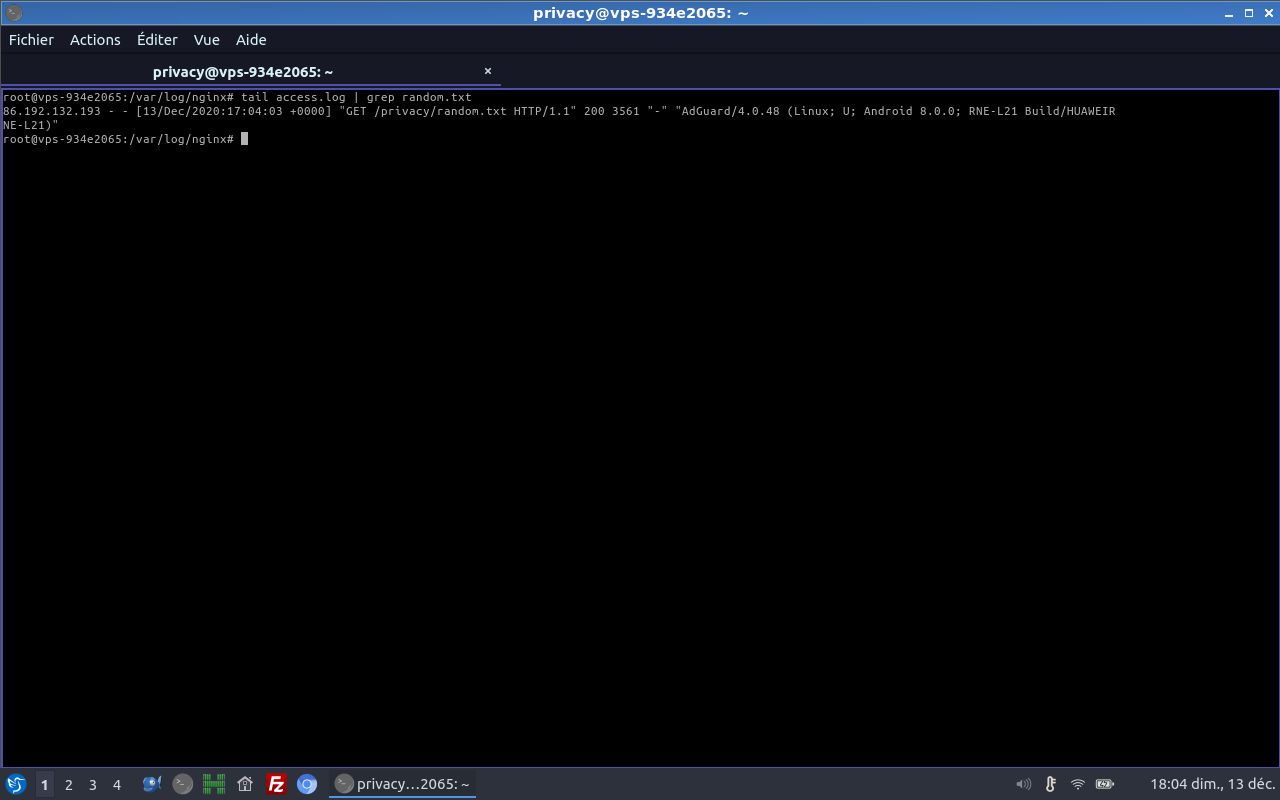Open the Actions menu
This screenshot has width=1280, height=800.
coord(95,40)
